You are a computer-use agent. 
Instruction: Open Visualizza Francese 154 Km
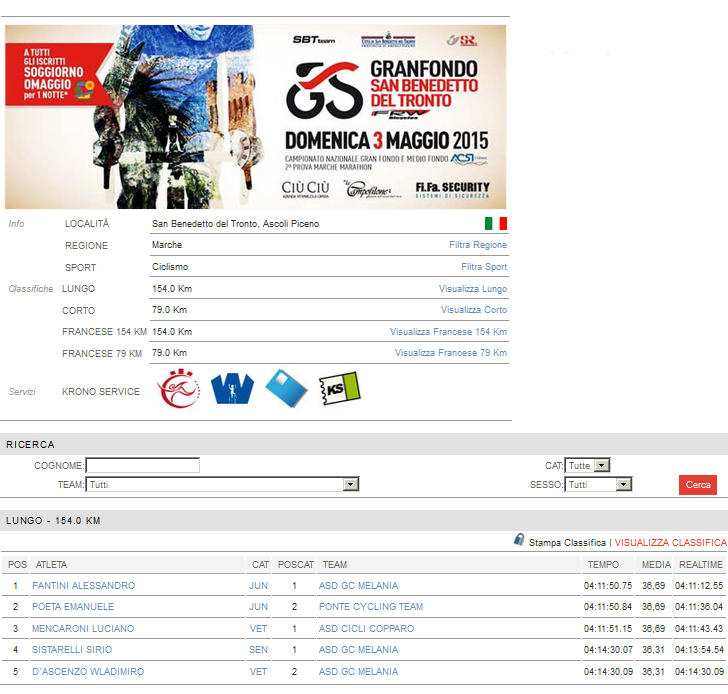pos(448,331)
